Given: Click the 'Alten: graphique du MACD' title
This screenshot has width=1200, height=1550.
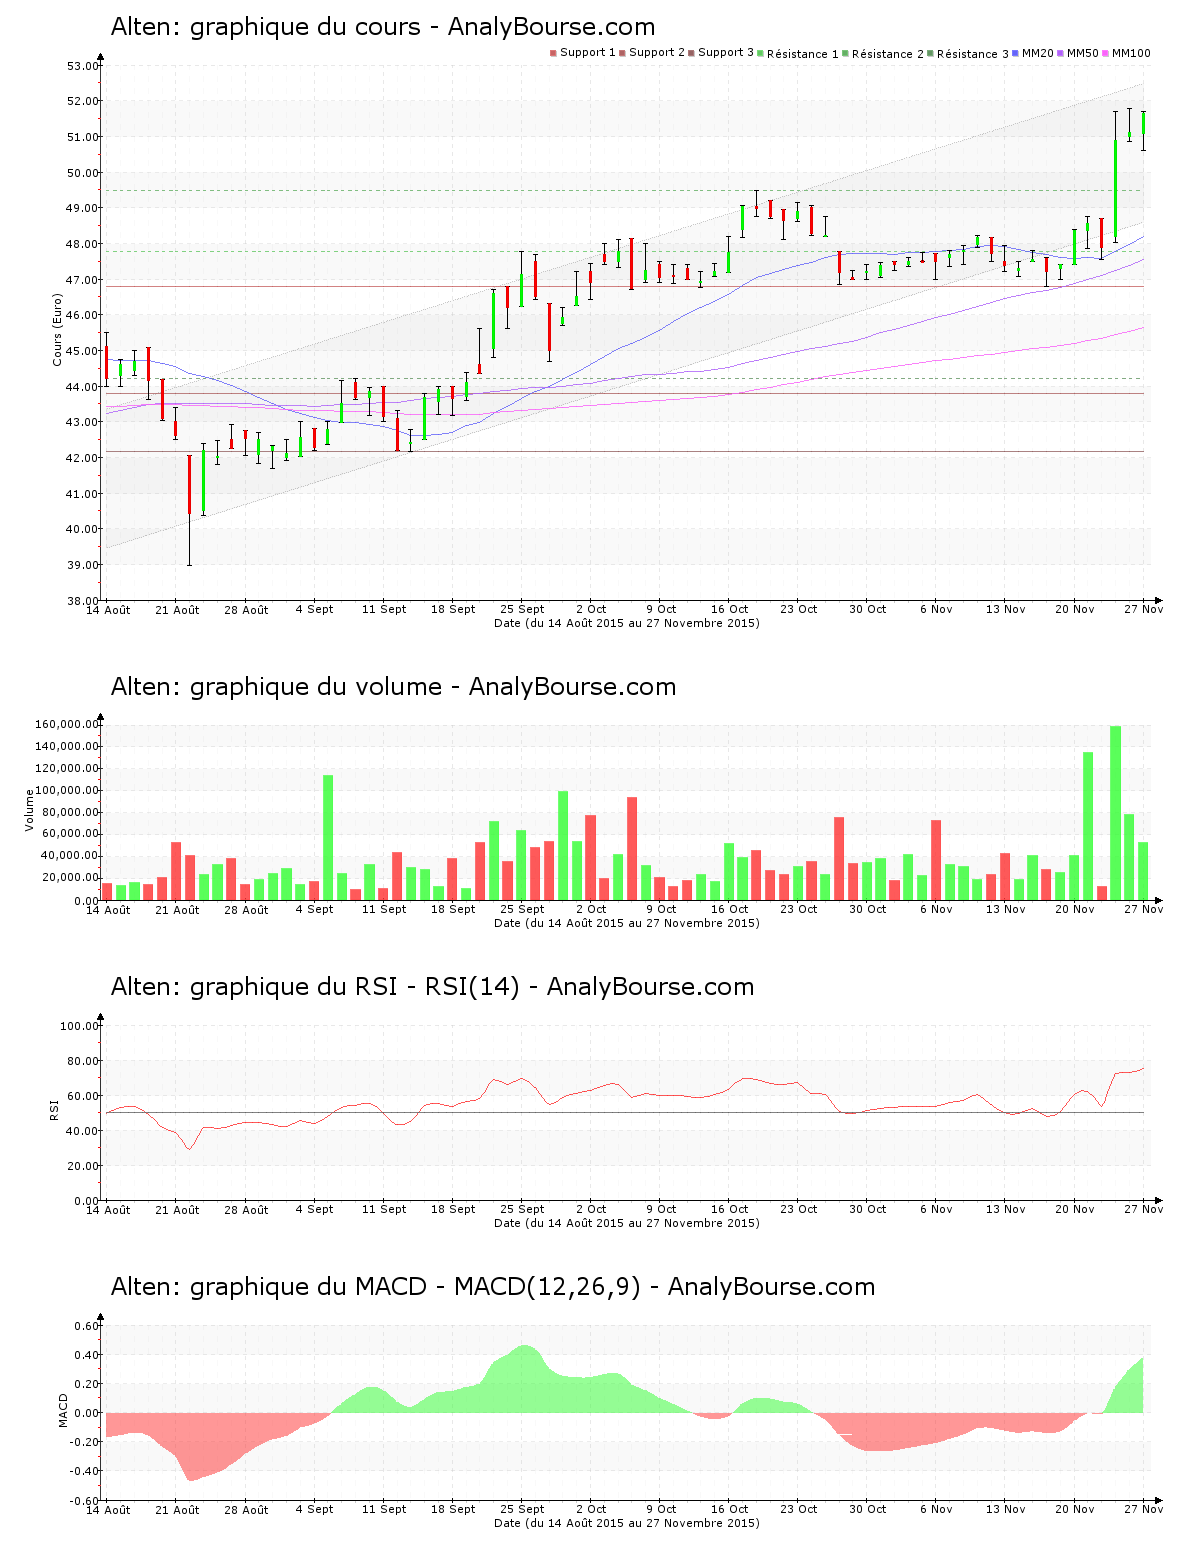Looking at the screenshot, I should click(493, 1287).
